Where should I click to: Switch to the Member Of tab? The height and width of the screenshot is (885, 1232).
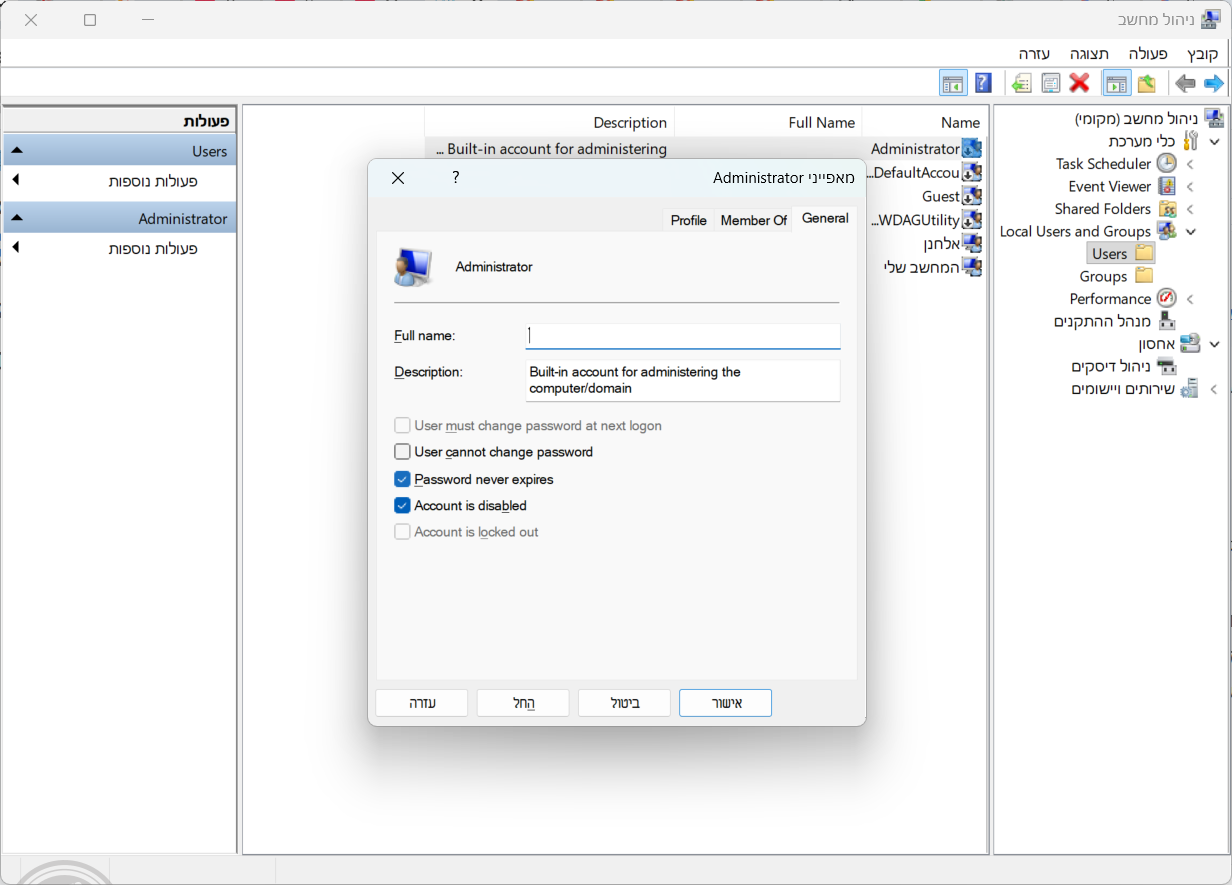click(x=753, y=220)
